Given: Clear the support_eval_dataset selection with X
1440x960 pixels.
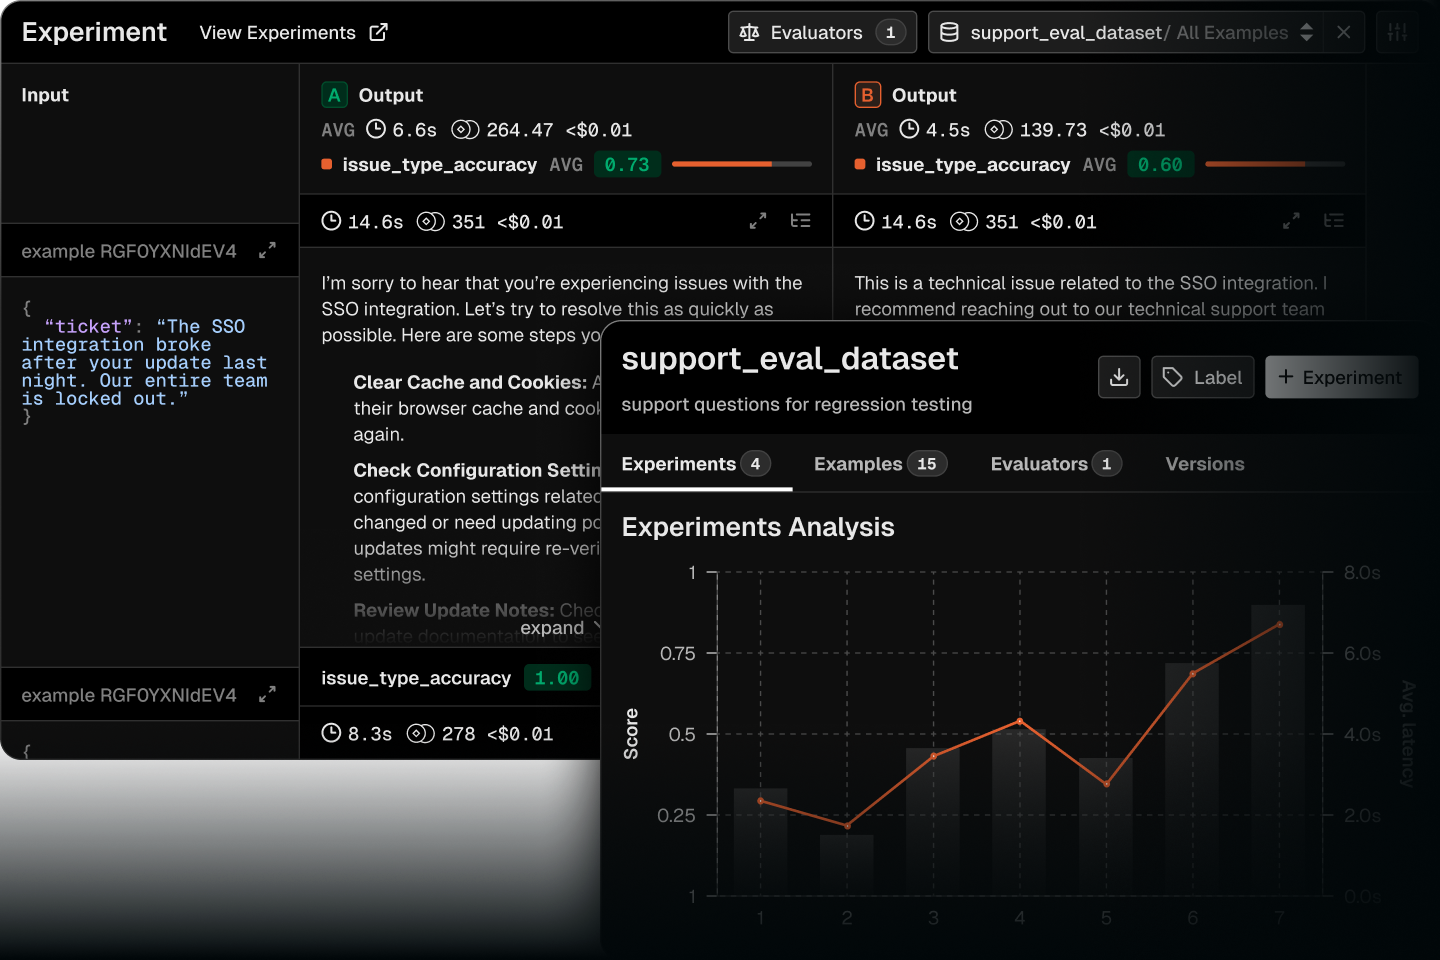Looking at the screenshot, I should point(1343,32).
